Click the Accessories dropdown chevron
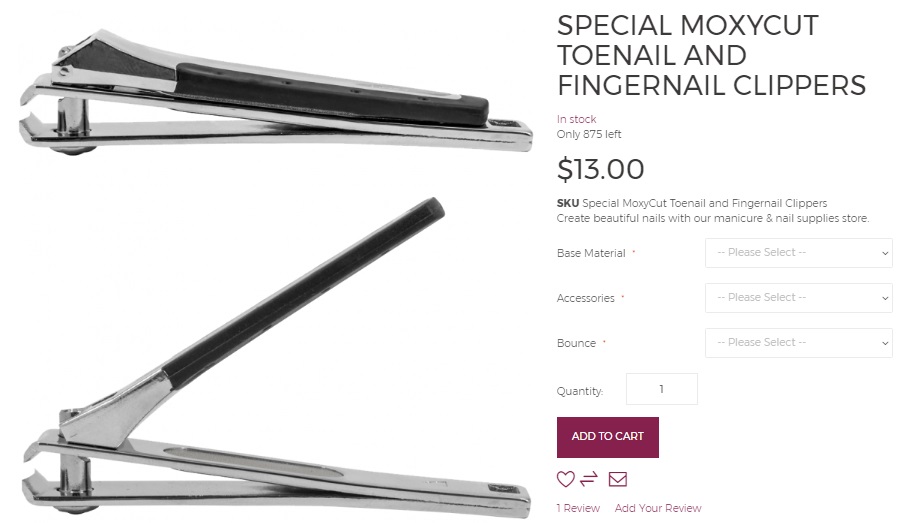Viewport: 903px width, 523px height. 885,298
